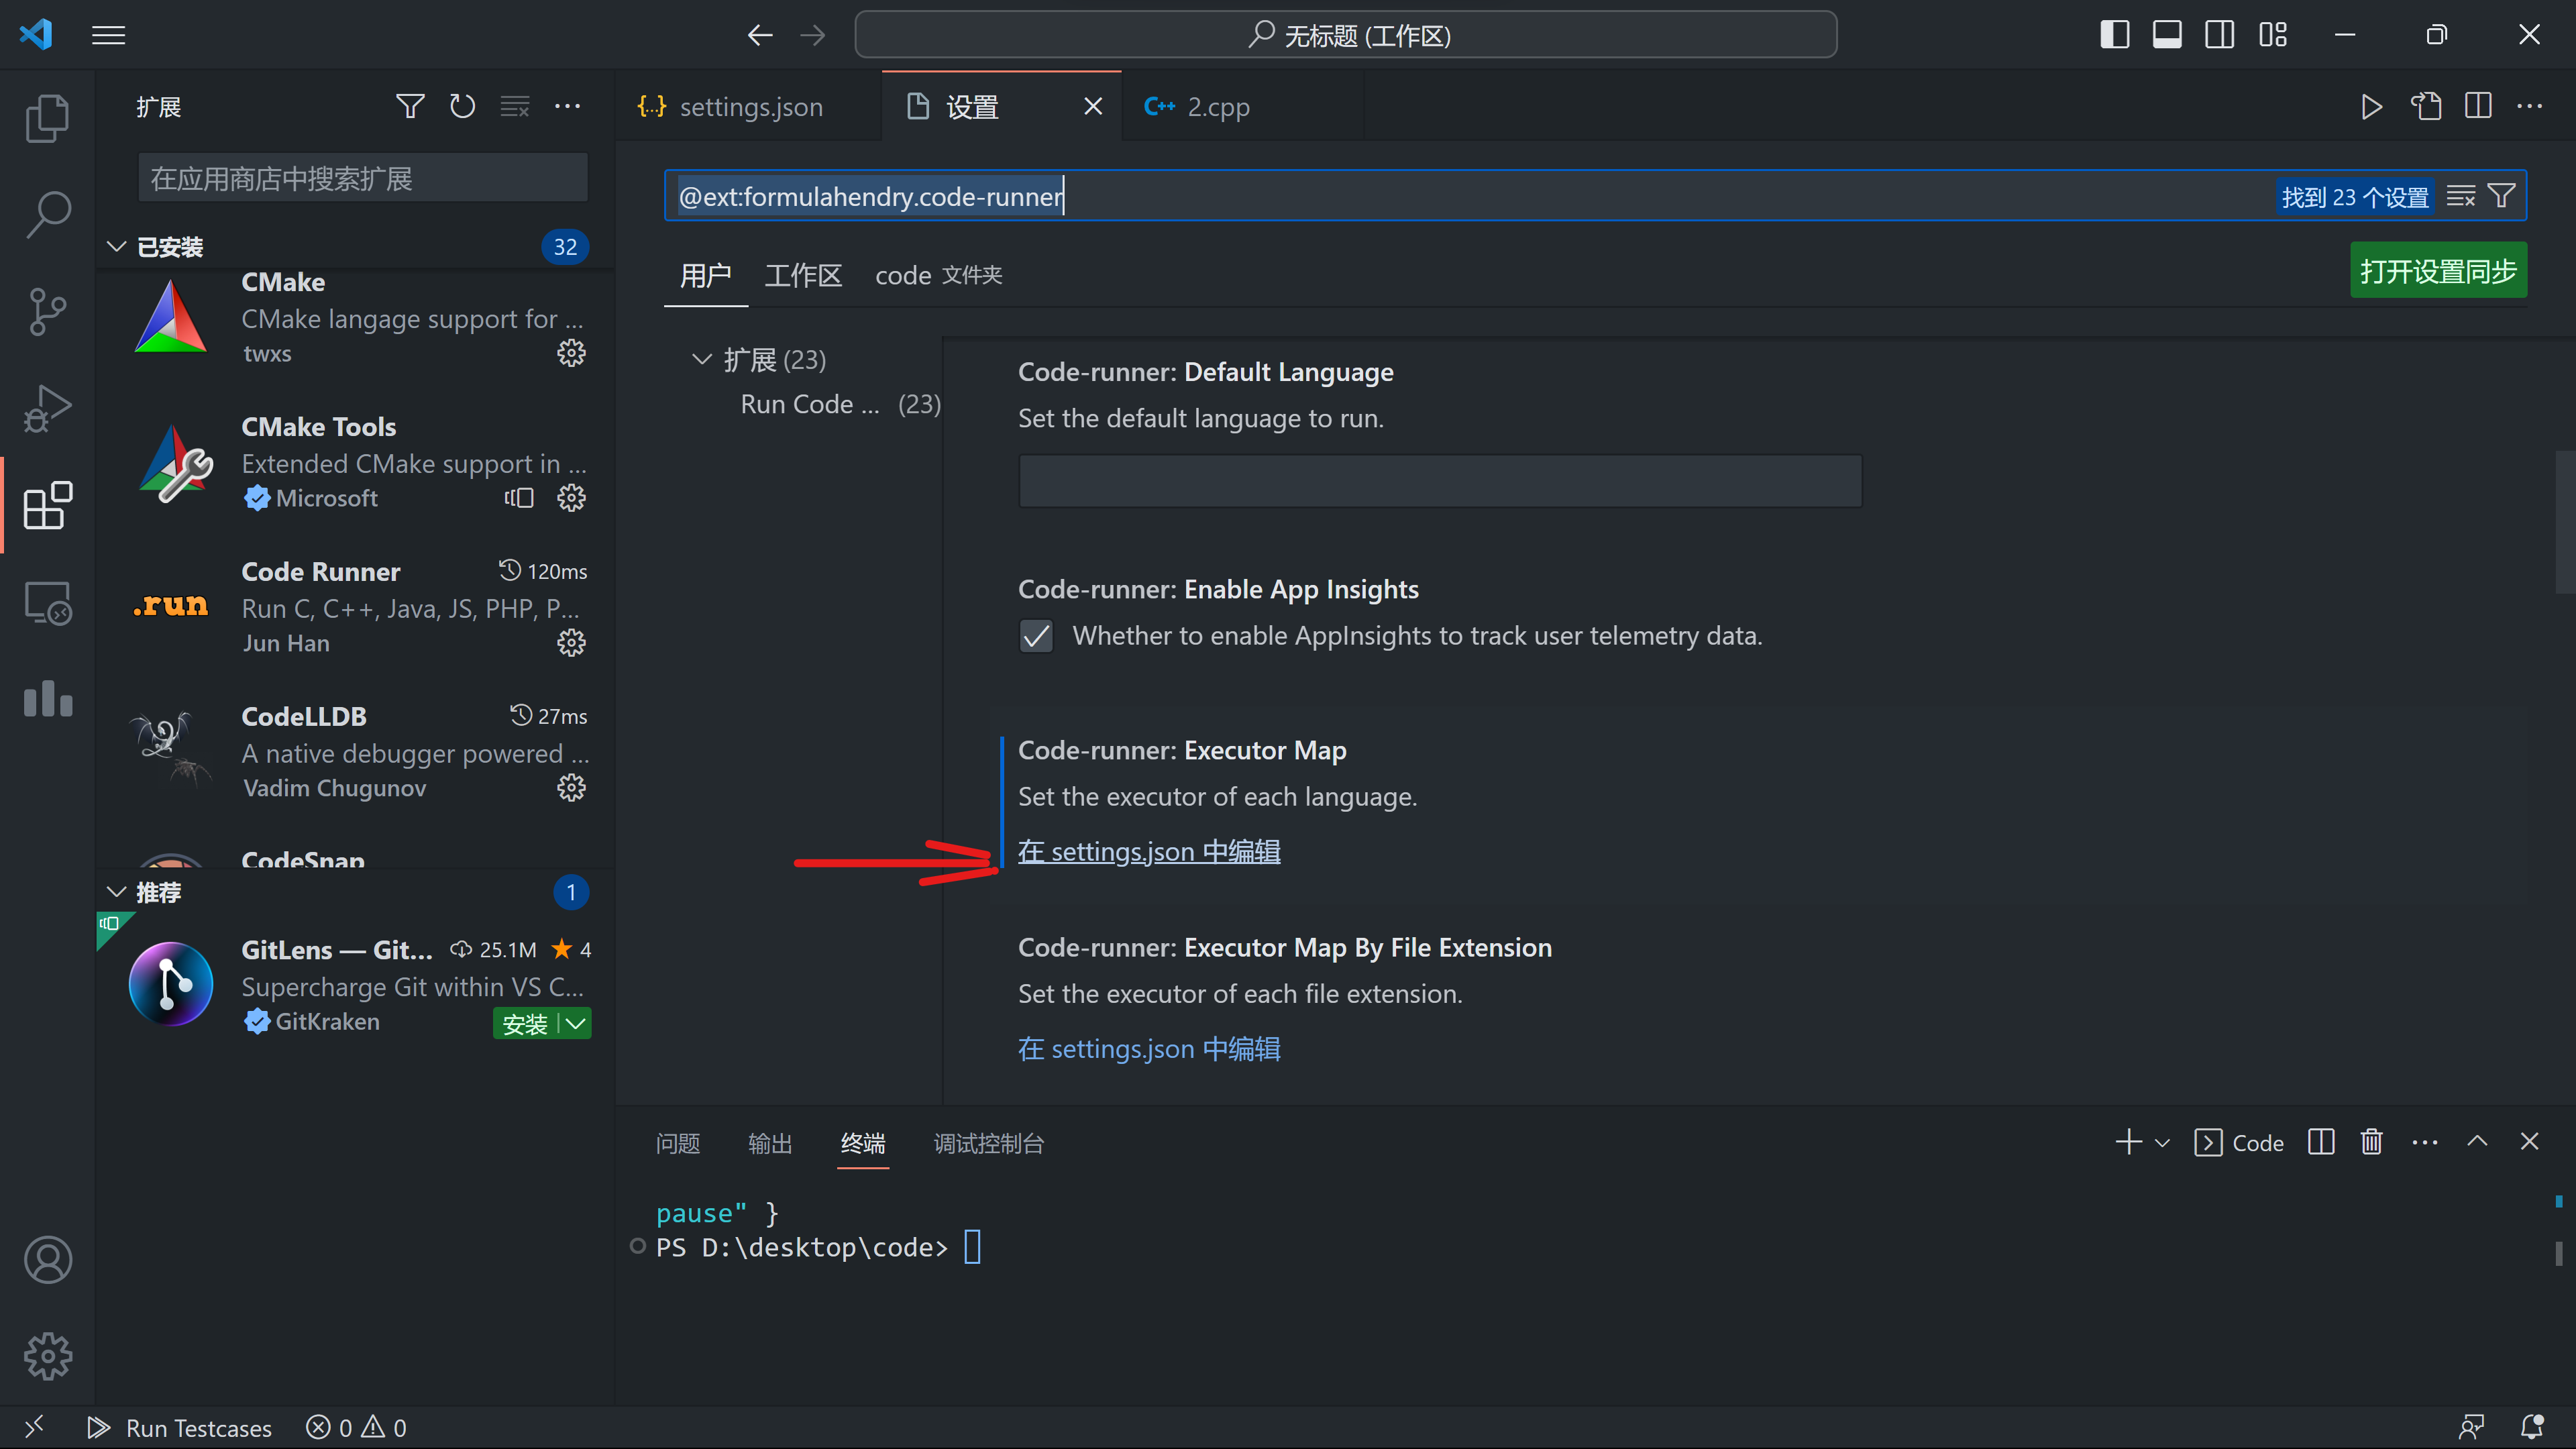Viewport: 2576px width, 1449px height.
Task: Click settings editor vertical scrollbar
Action: [2565, 521]
